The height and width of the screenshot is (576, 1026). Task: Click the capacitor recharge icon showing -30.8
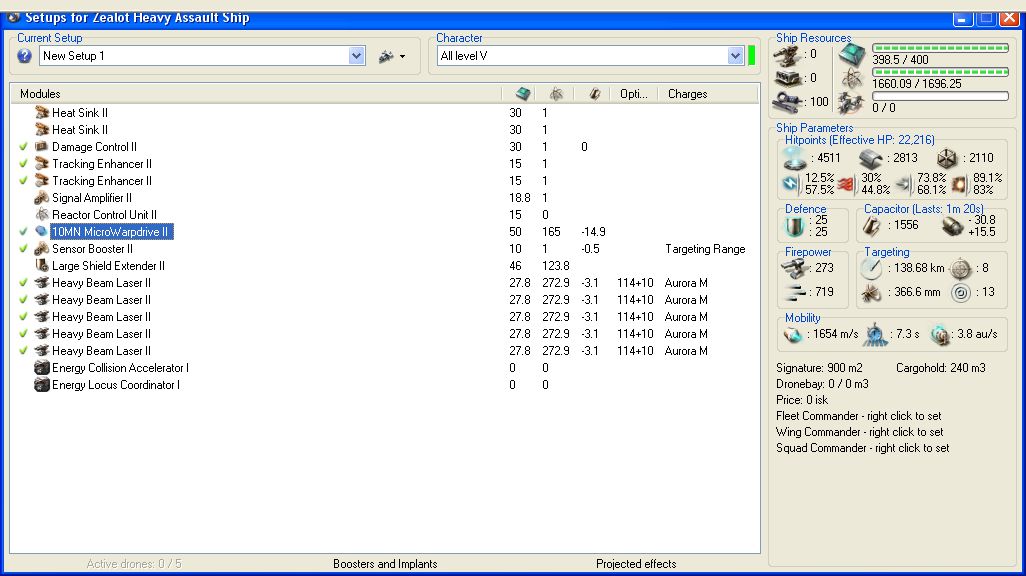tap(953, 226)
